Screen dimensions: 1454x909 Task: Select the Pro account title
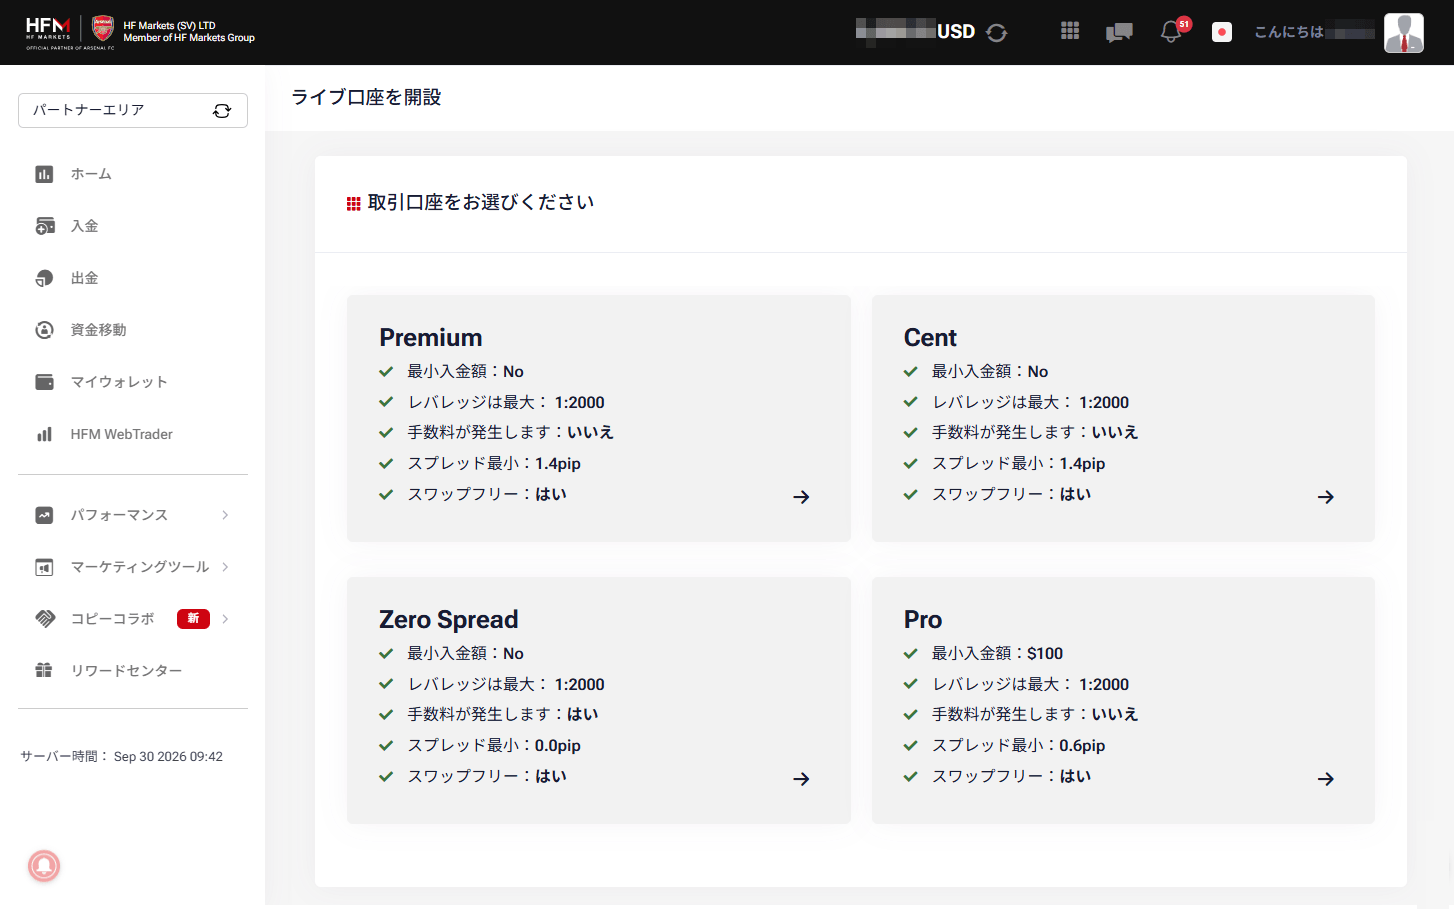(923, 620)
